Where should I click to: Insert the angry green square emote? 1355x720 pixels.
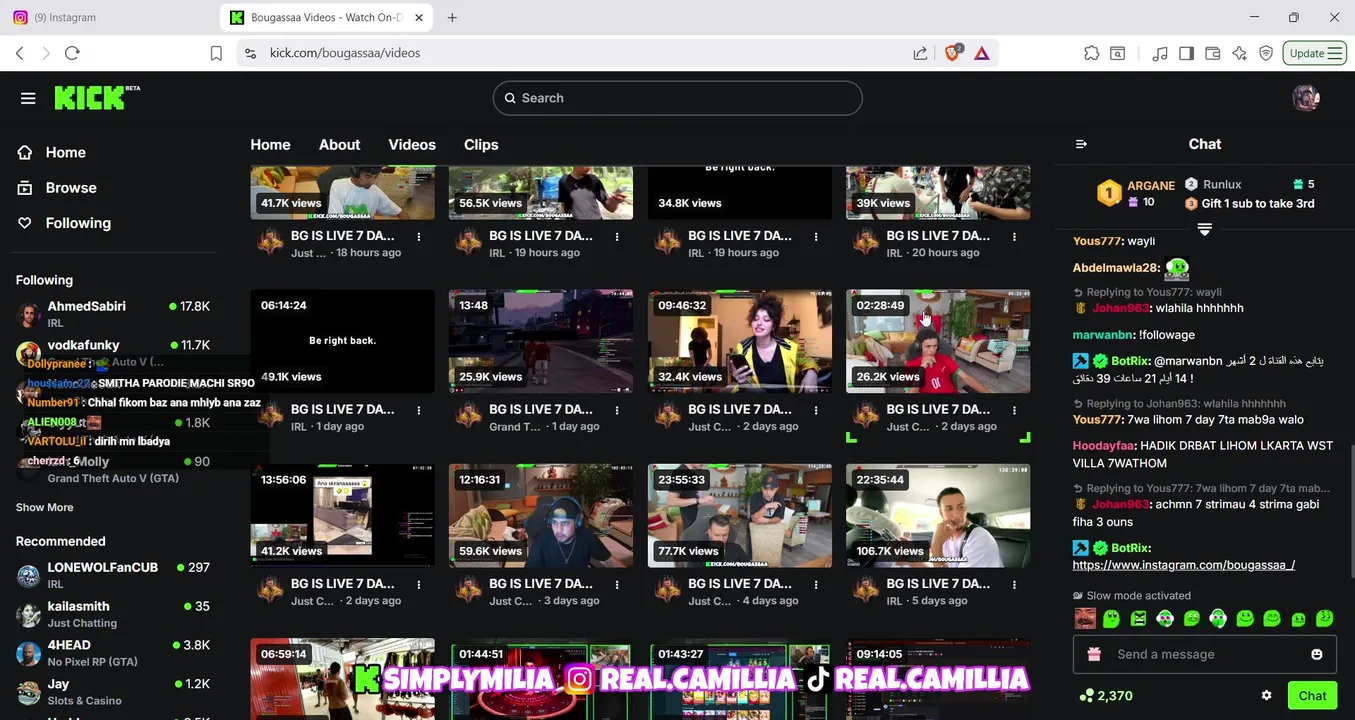tap(1138, 619)
